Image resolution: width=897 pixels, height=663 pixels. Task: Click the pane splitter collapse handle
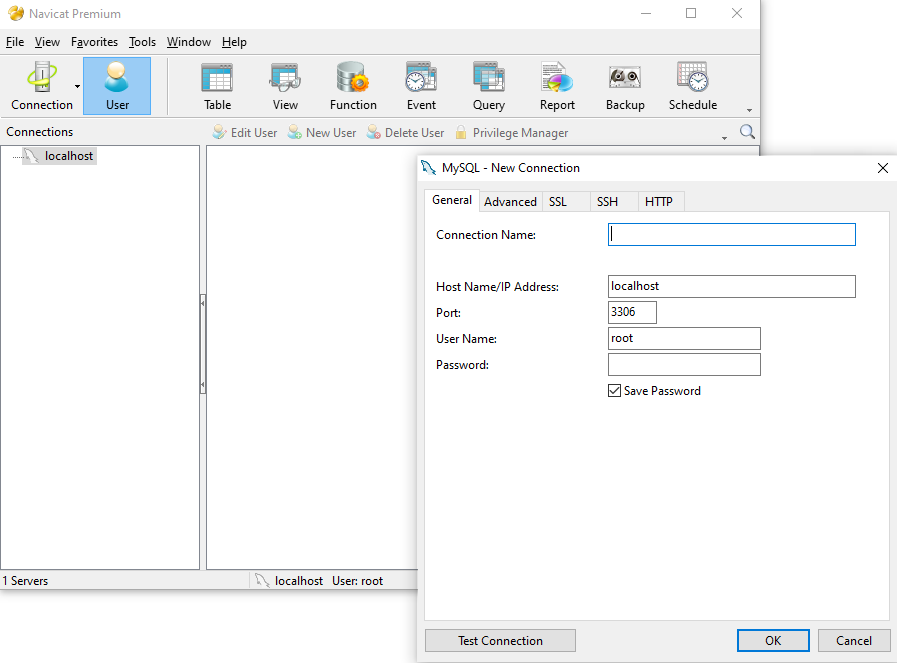click(x=203, y=344)
